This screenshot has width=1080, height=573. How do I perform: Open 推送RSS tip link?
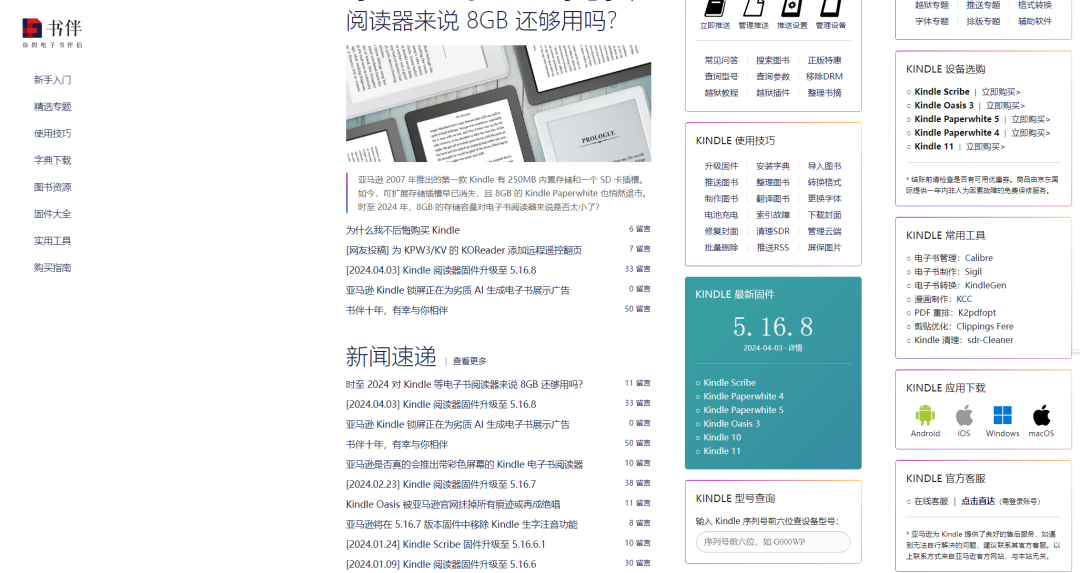pos(773,248)
